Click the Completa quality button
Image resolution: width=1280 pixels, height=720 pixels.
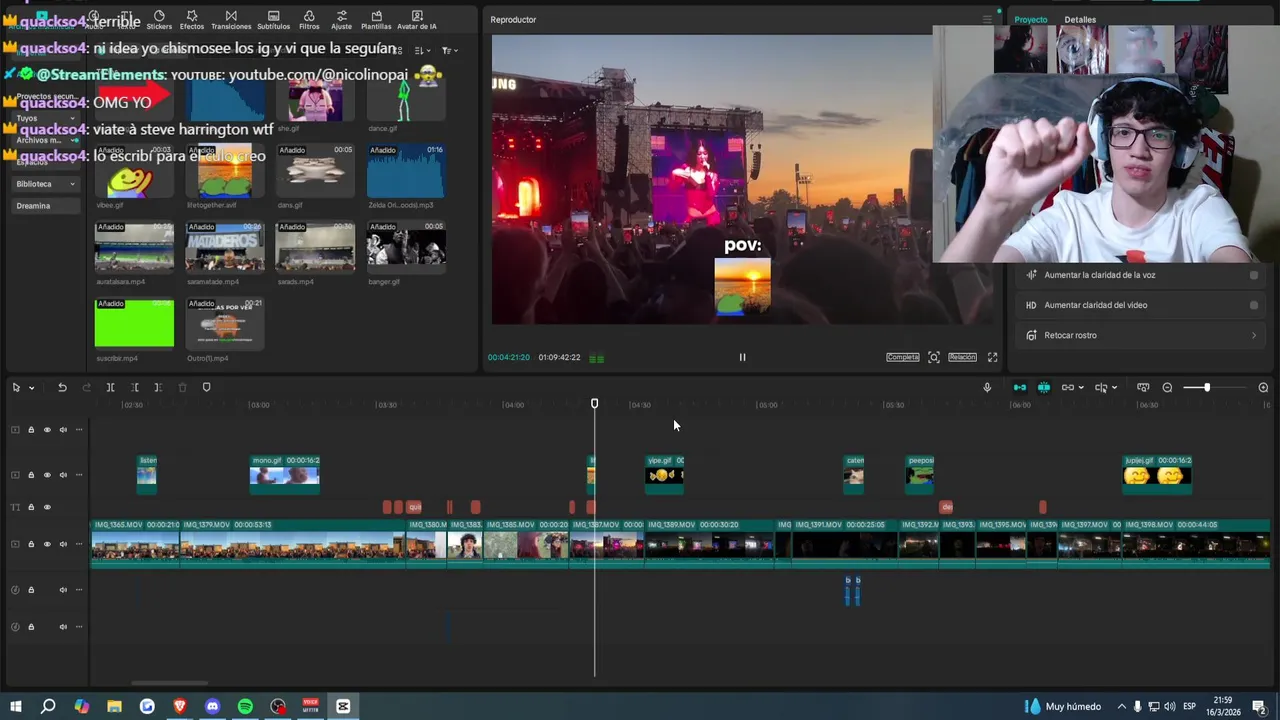click(902, 357)
